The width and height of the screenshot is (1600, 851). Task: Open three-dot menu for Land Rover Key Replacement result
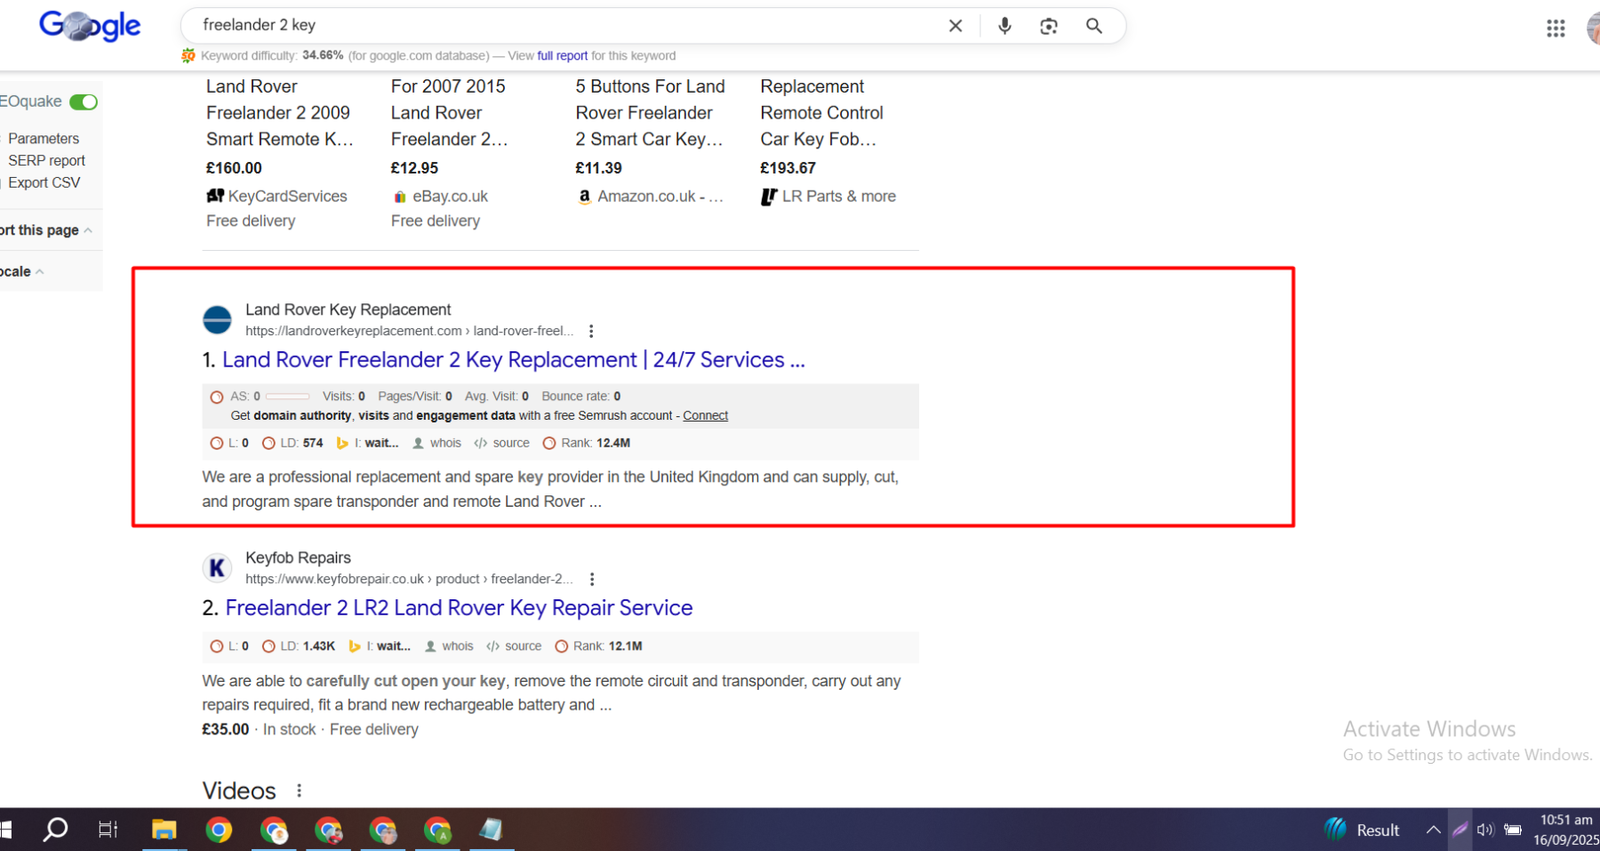pos(591,331)
